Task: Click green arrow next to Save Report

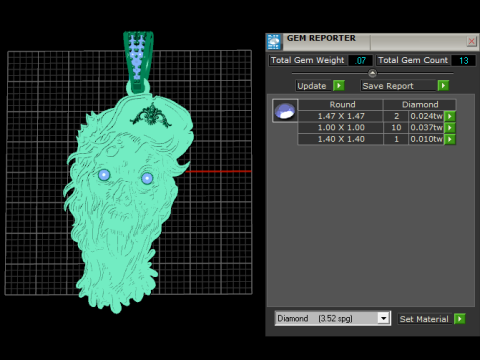Action: 443,86
